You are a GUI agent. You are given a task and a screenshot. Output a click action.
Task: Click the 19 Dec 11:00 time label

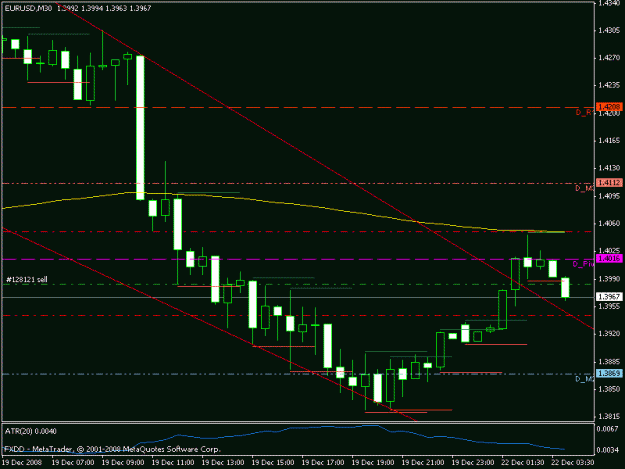(x=173, y=463)
